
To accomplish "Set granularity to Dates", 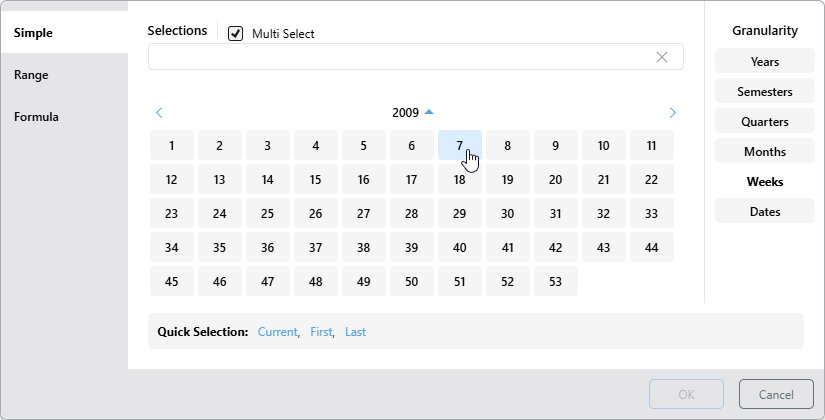I will 764,212.
